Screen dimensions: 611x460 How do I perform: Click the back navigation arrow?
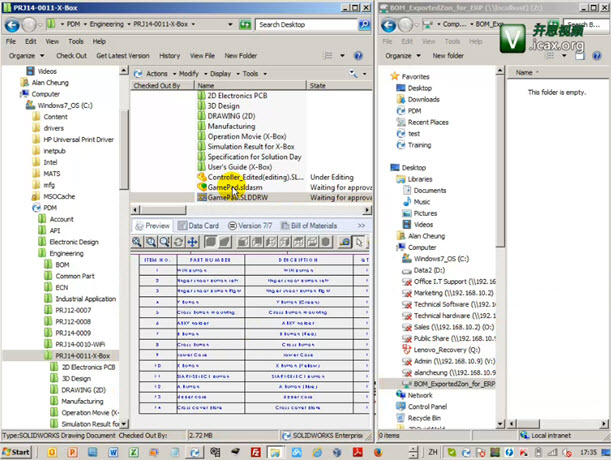point(12,24)
